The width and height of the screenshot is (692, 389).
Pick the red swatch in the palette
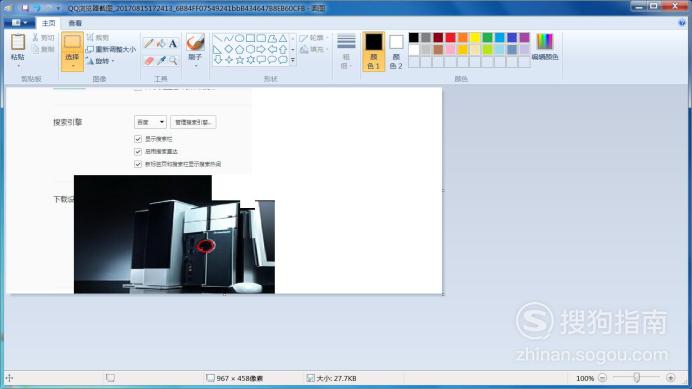[451, 38]
